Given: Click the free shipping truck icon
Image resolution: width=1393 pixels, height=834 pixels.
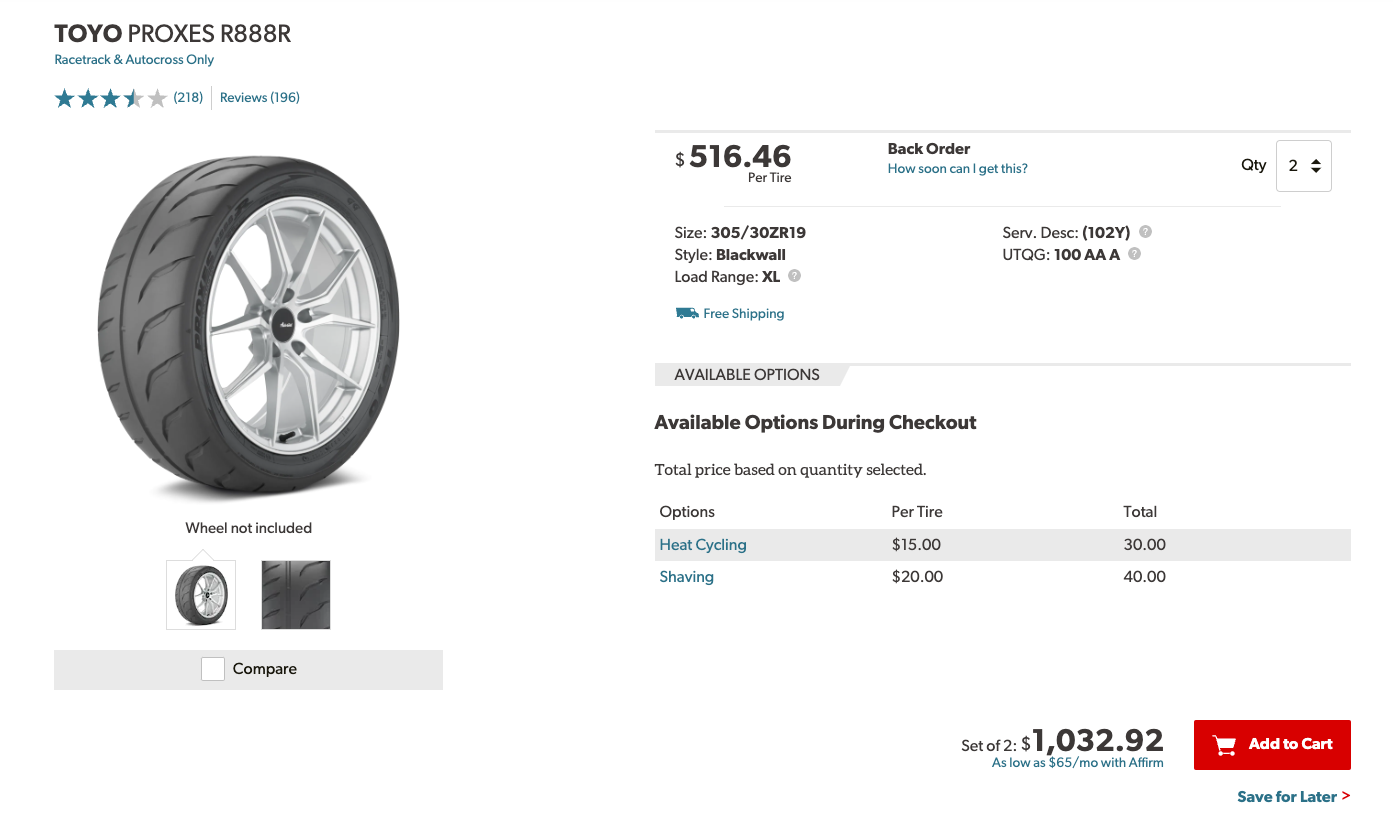Looking at the screenshot, I should click(687, 313).
